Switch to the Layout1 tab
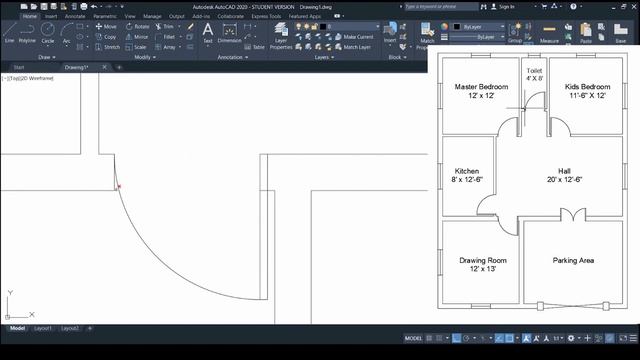This screenshot has height=360, width=640. pyautogui.click(x=42, y=328)
